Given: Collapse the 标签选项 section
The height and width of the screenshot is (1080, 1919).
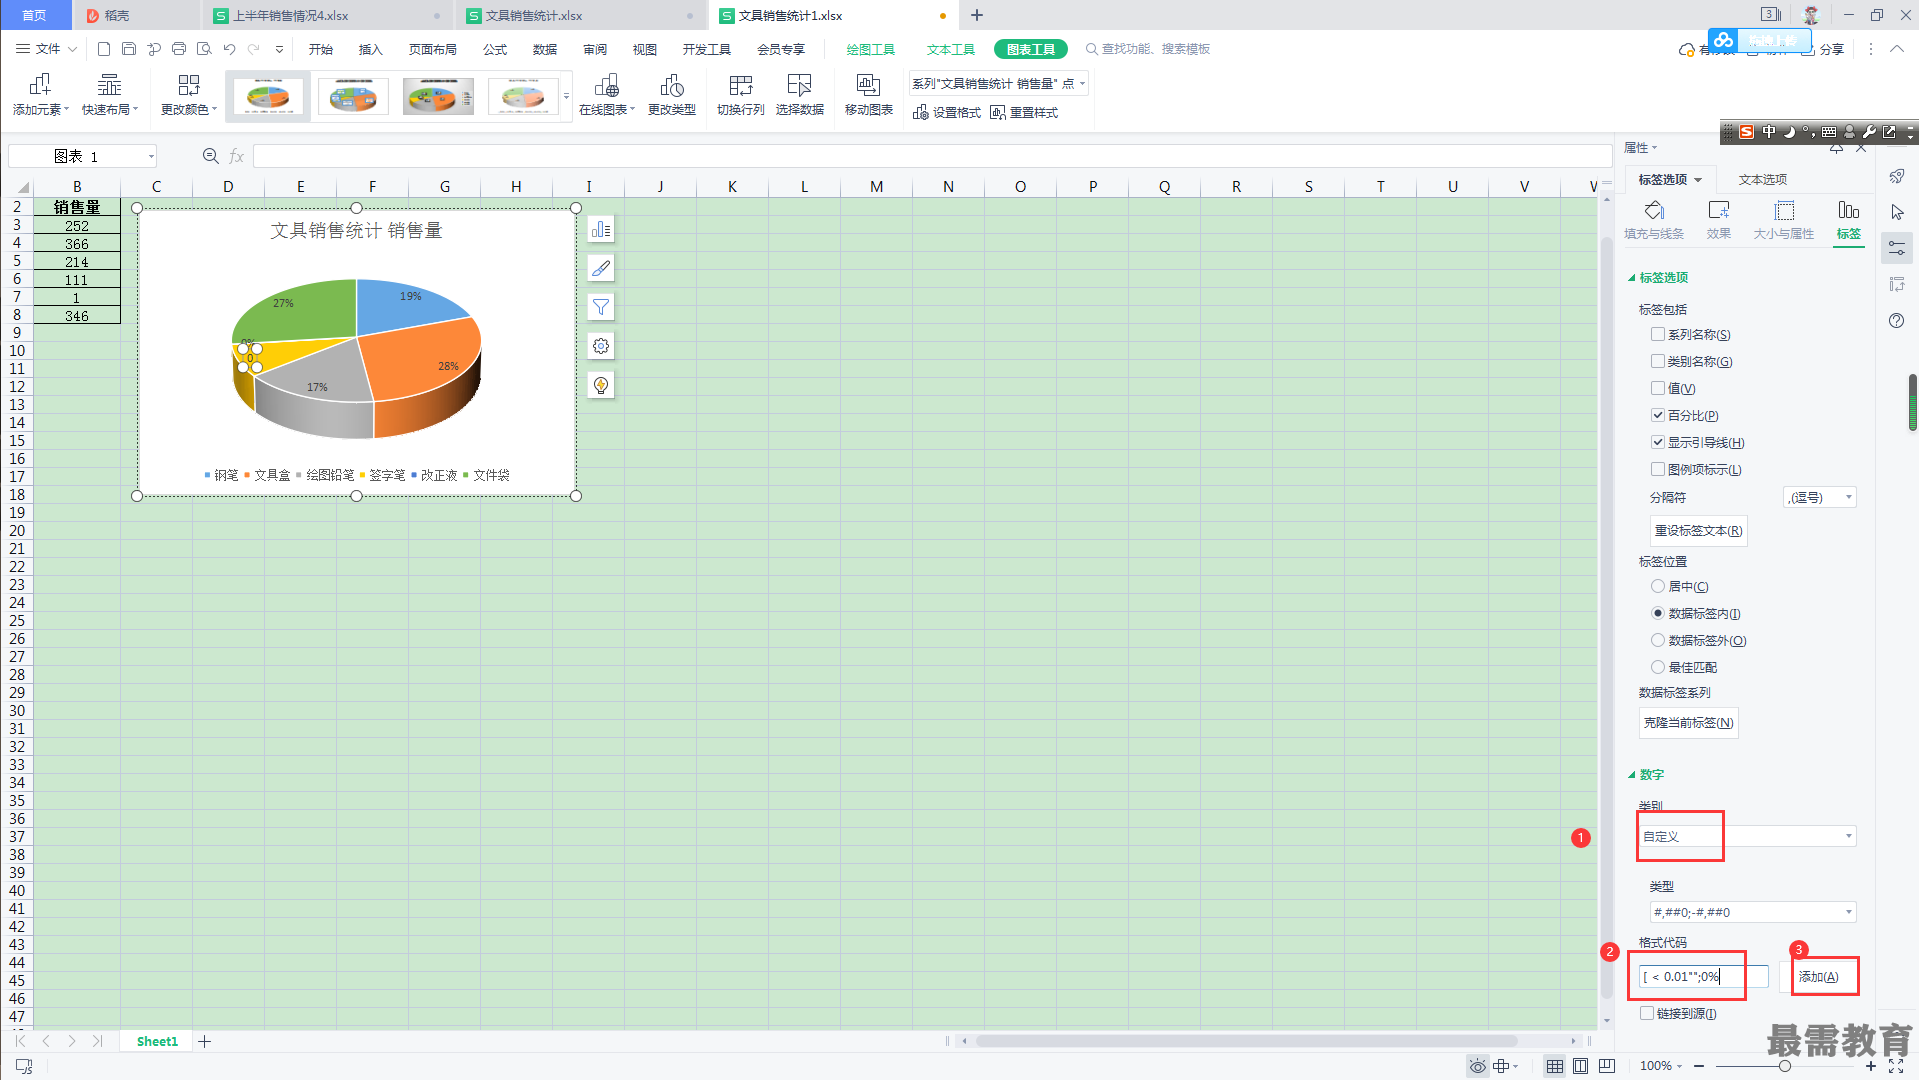Looking at the screenshot, I should coord(1632,278).
